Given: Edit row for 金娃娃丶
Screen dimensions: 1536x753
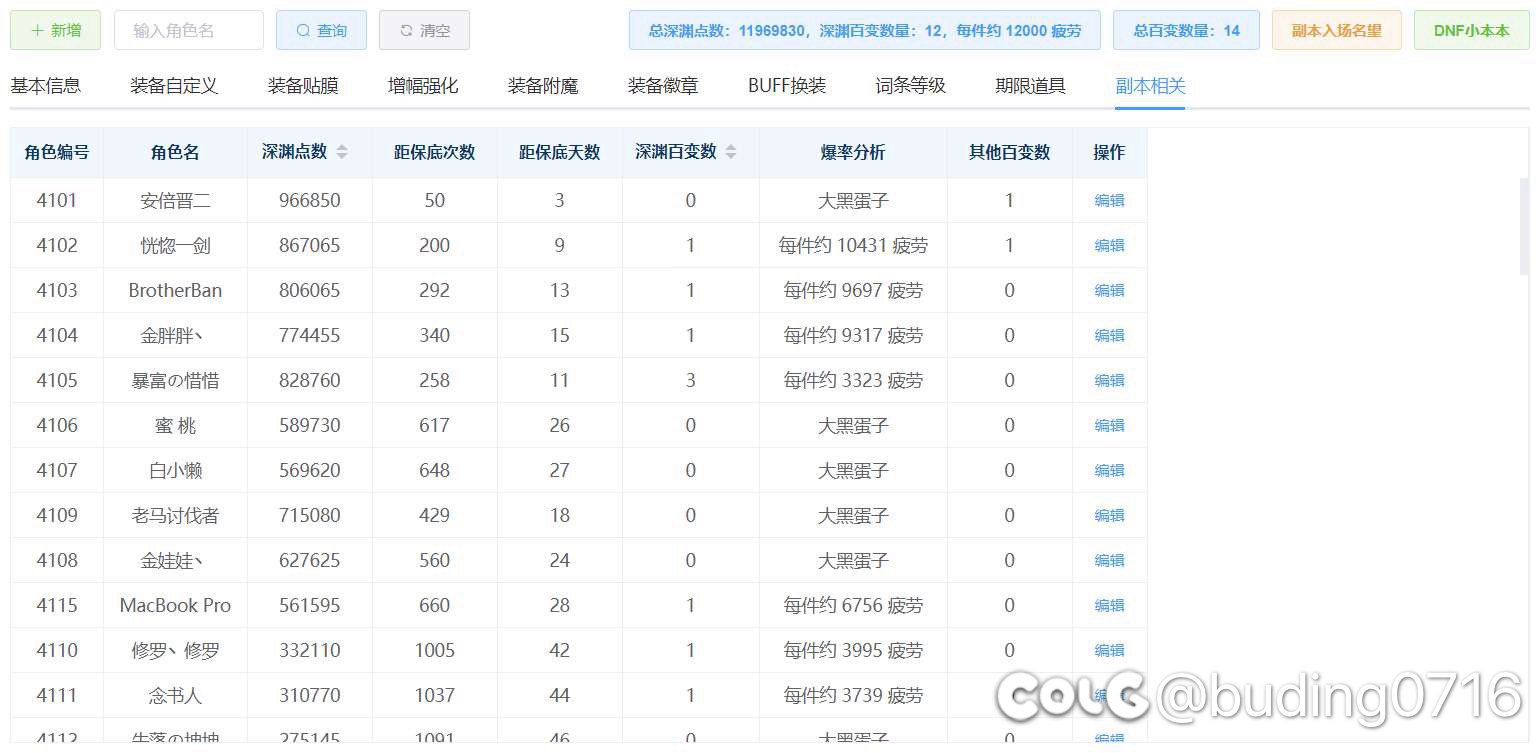Looking at the screenshot, I should pyautogui.click(x=1109, y=560).
